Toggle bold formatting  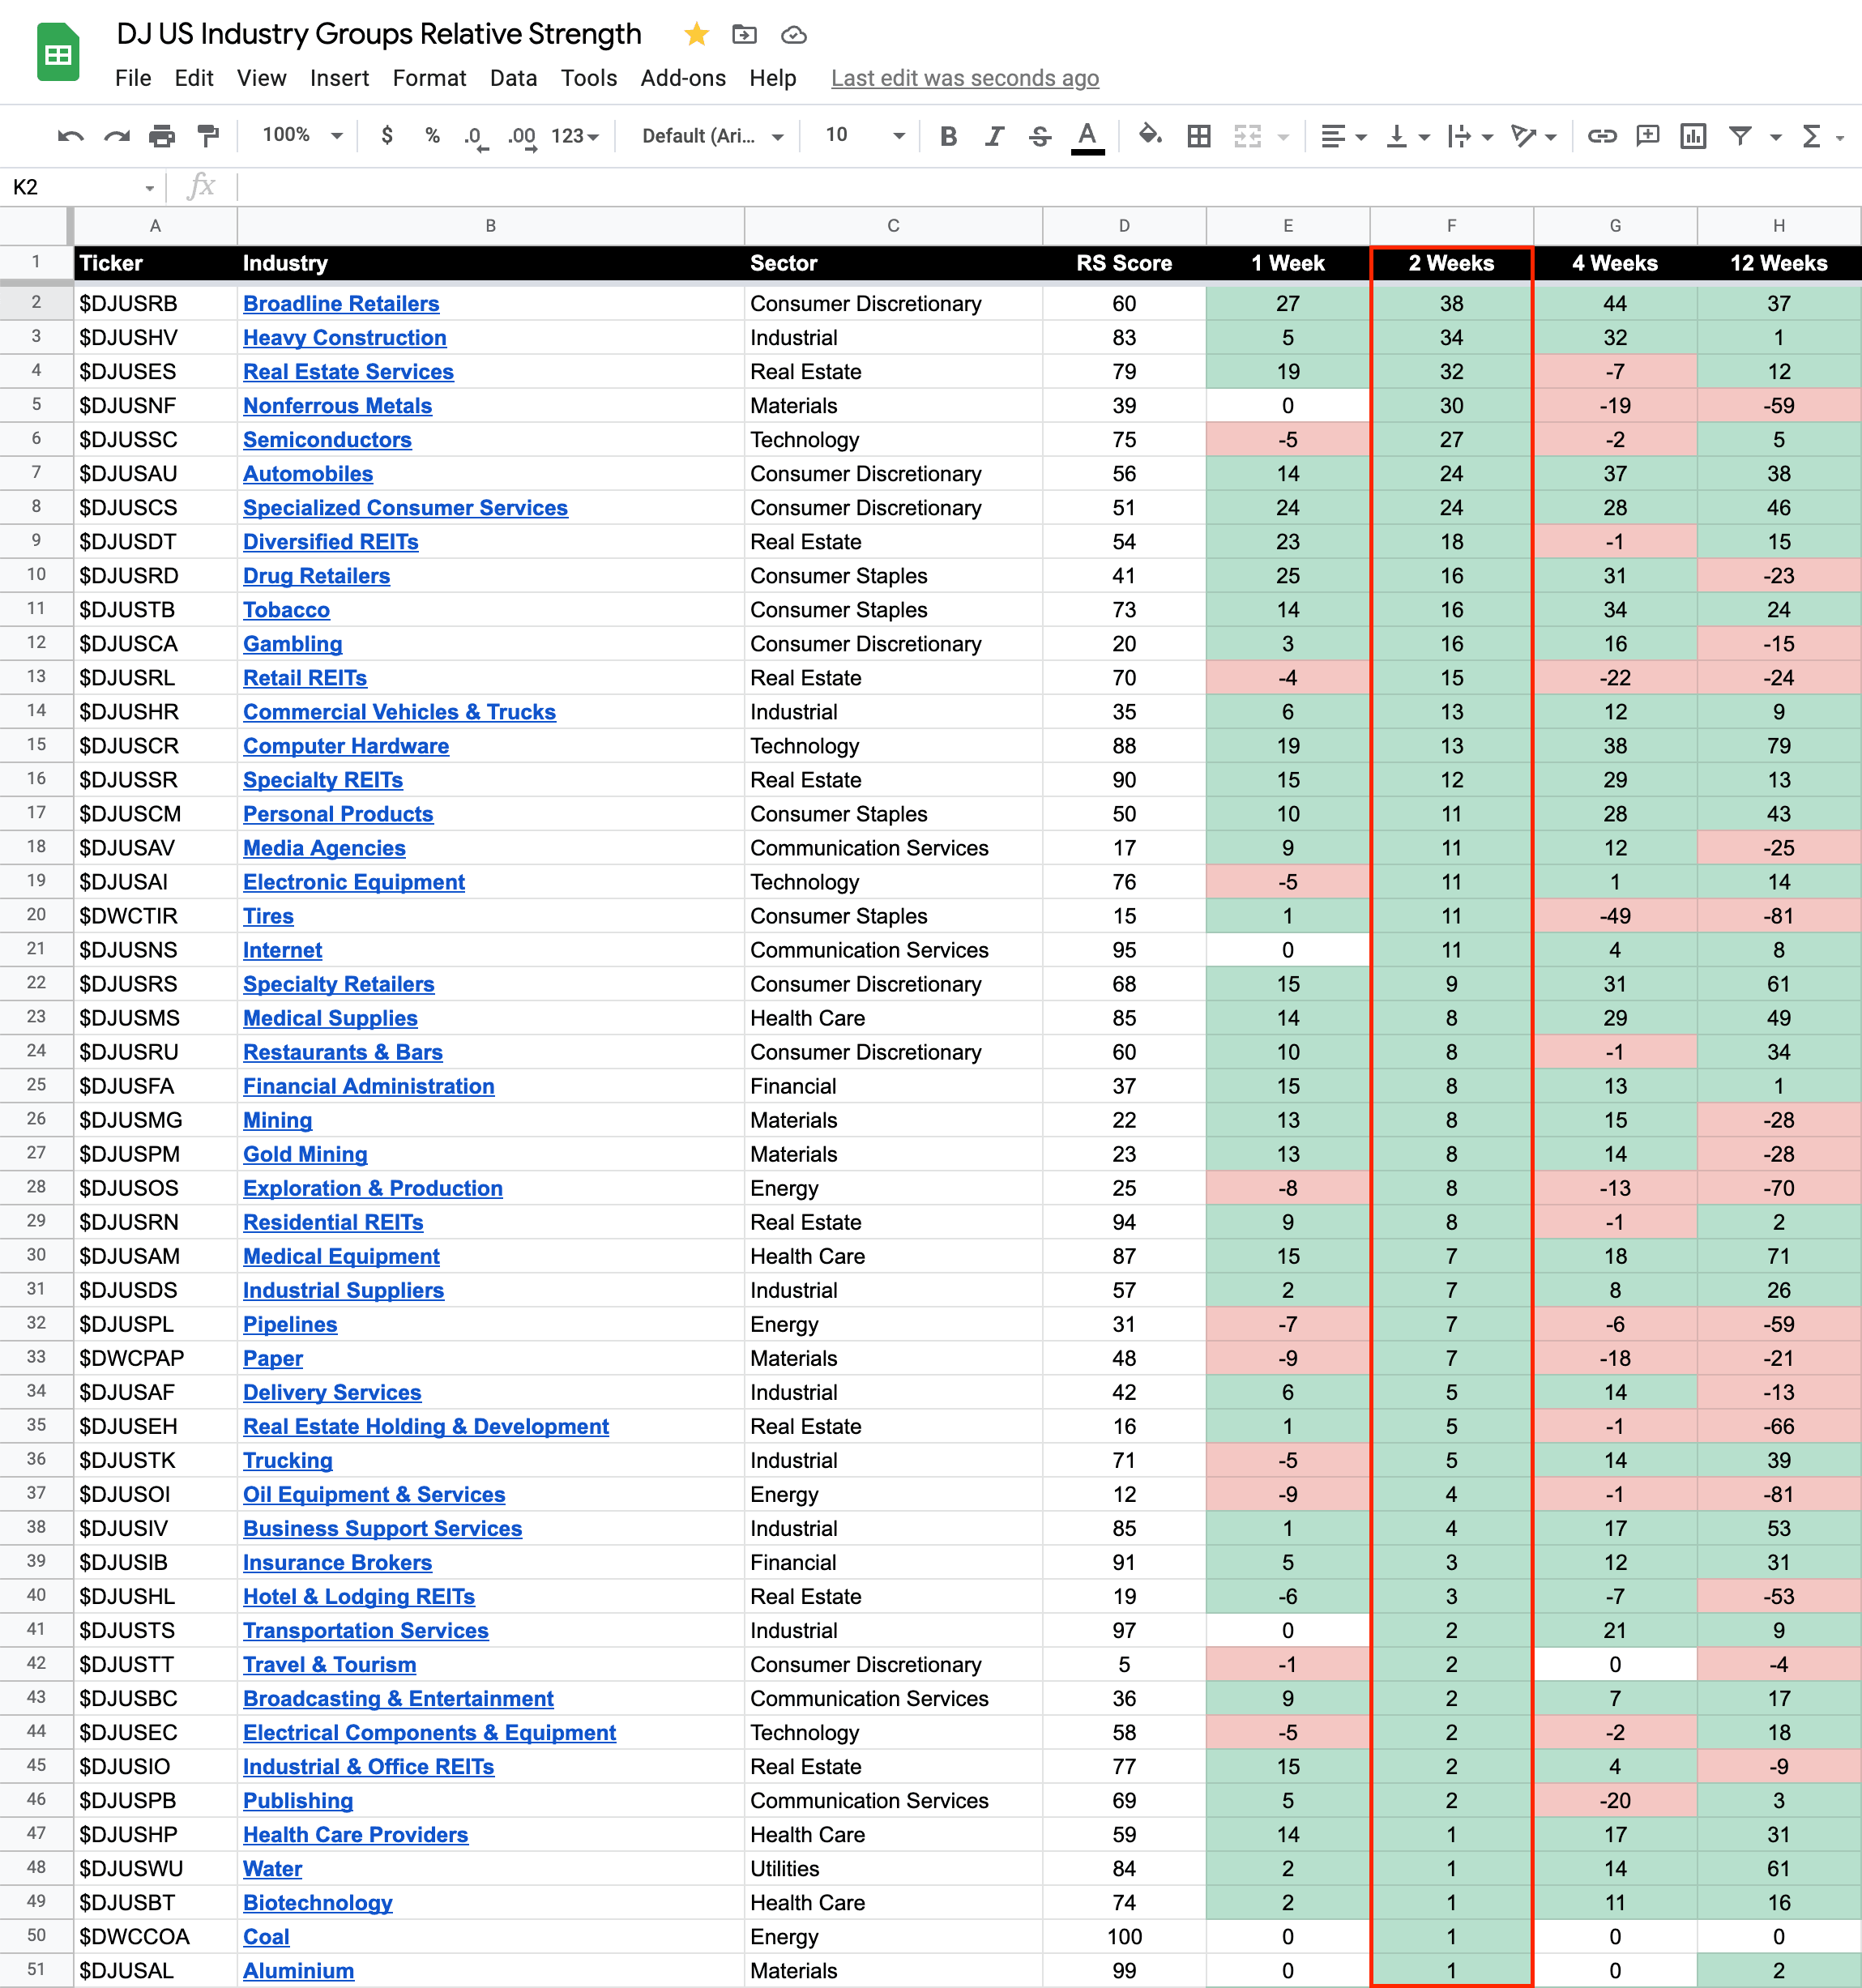coord(948,136)
